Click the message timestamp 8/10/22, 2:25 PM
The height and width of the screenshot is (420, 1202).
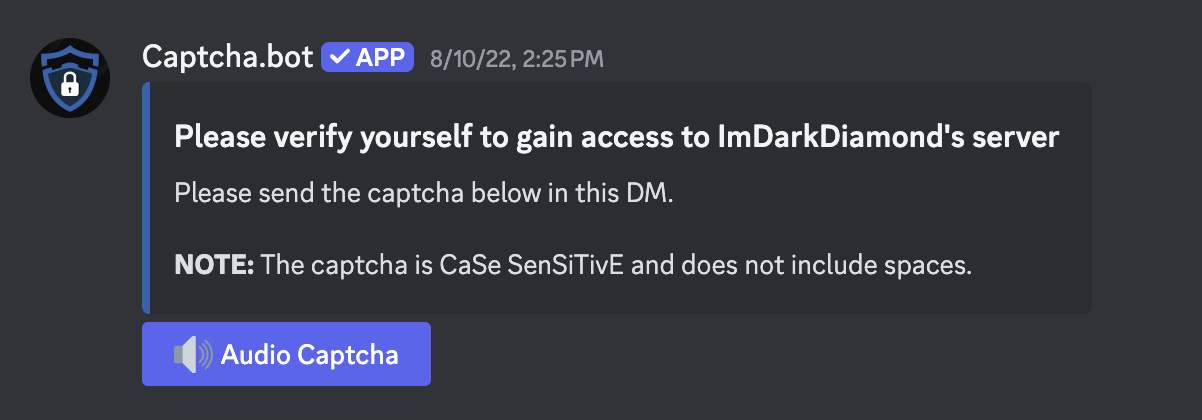pos(516,59)
